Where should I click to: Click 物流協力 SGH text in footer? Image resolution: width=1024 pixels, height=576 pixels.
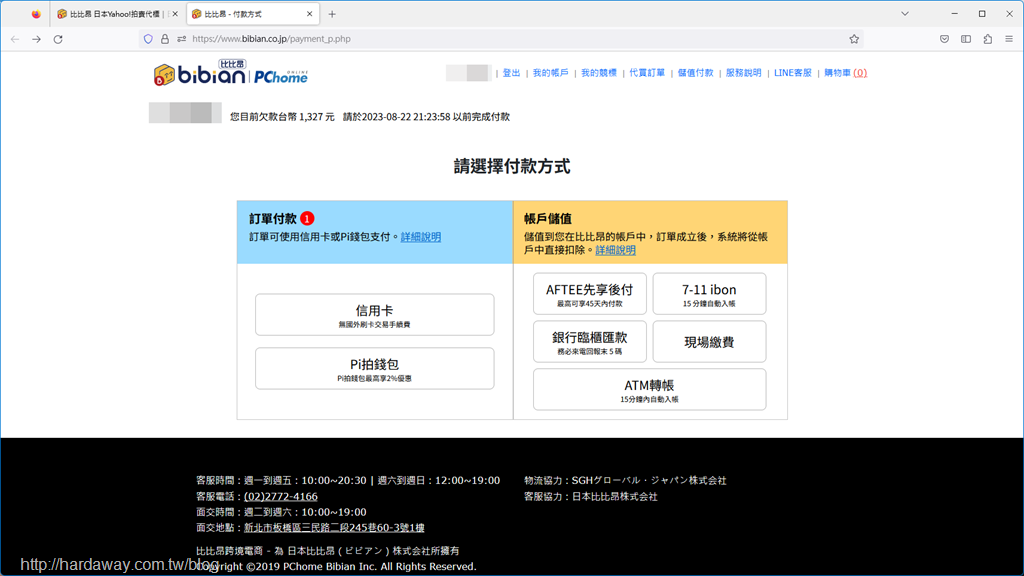625,481
